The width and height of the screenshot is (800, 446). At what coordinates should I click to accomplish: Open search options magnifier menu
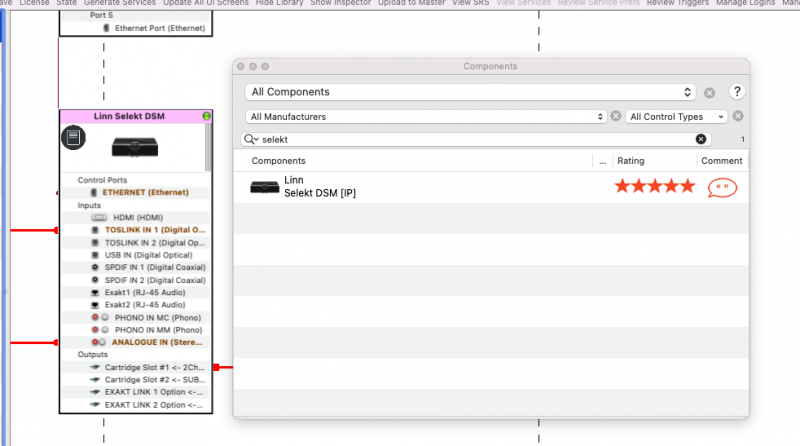coord(251,139)
